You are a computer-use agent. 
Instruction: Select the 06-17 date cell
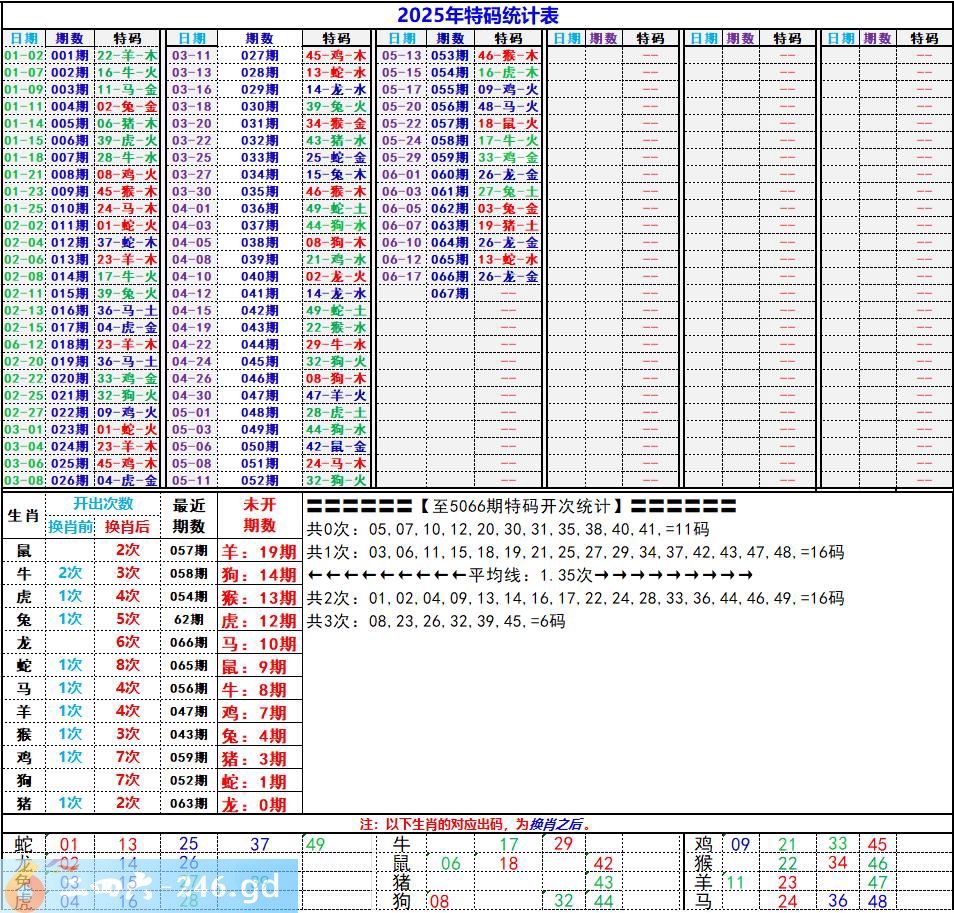(401, 277)
